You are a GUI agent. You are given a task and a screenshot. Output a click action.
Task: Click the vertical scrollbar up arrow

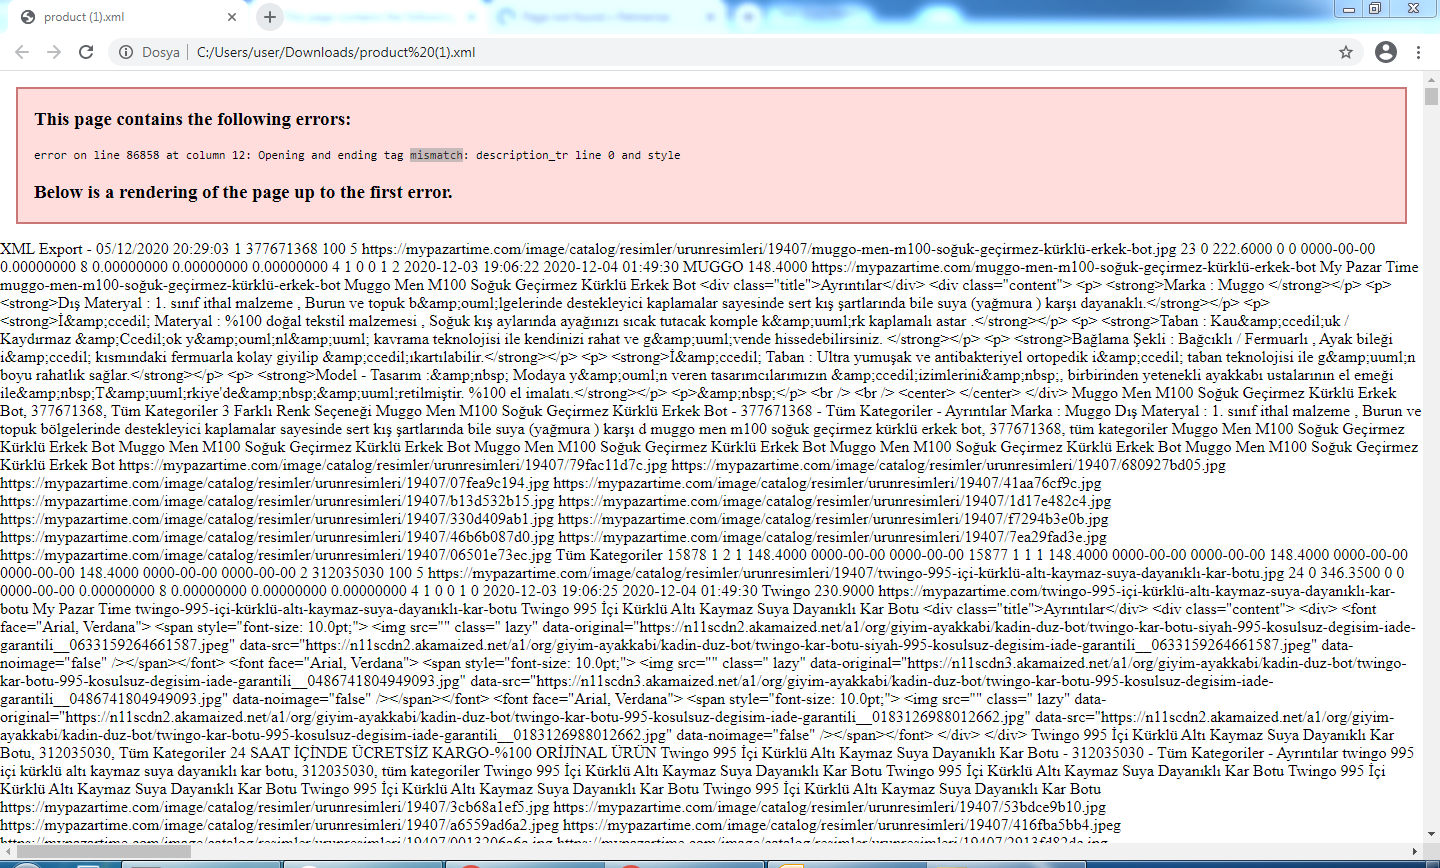click(x=1432, y=78)
